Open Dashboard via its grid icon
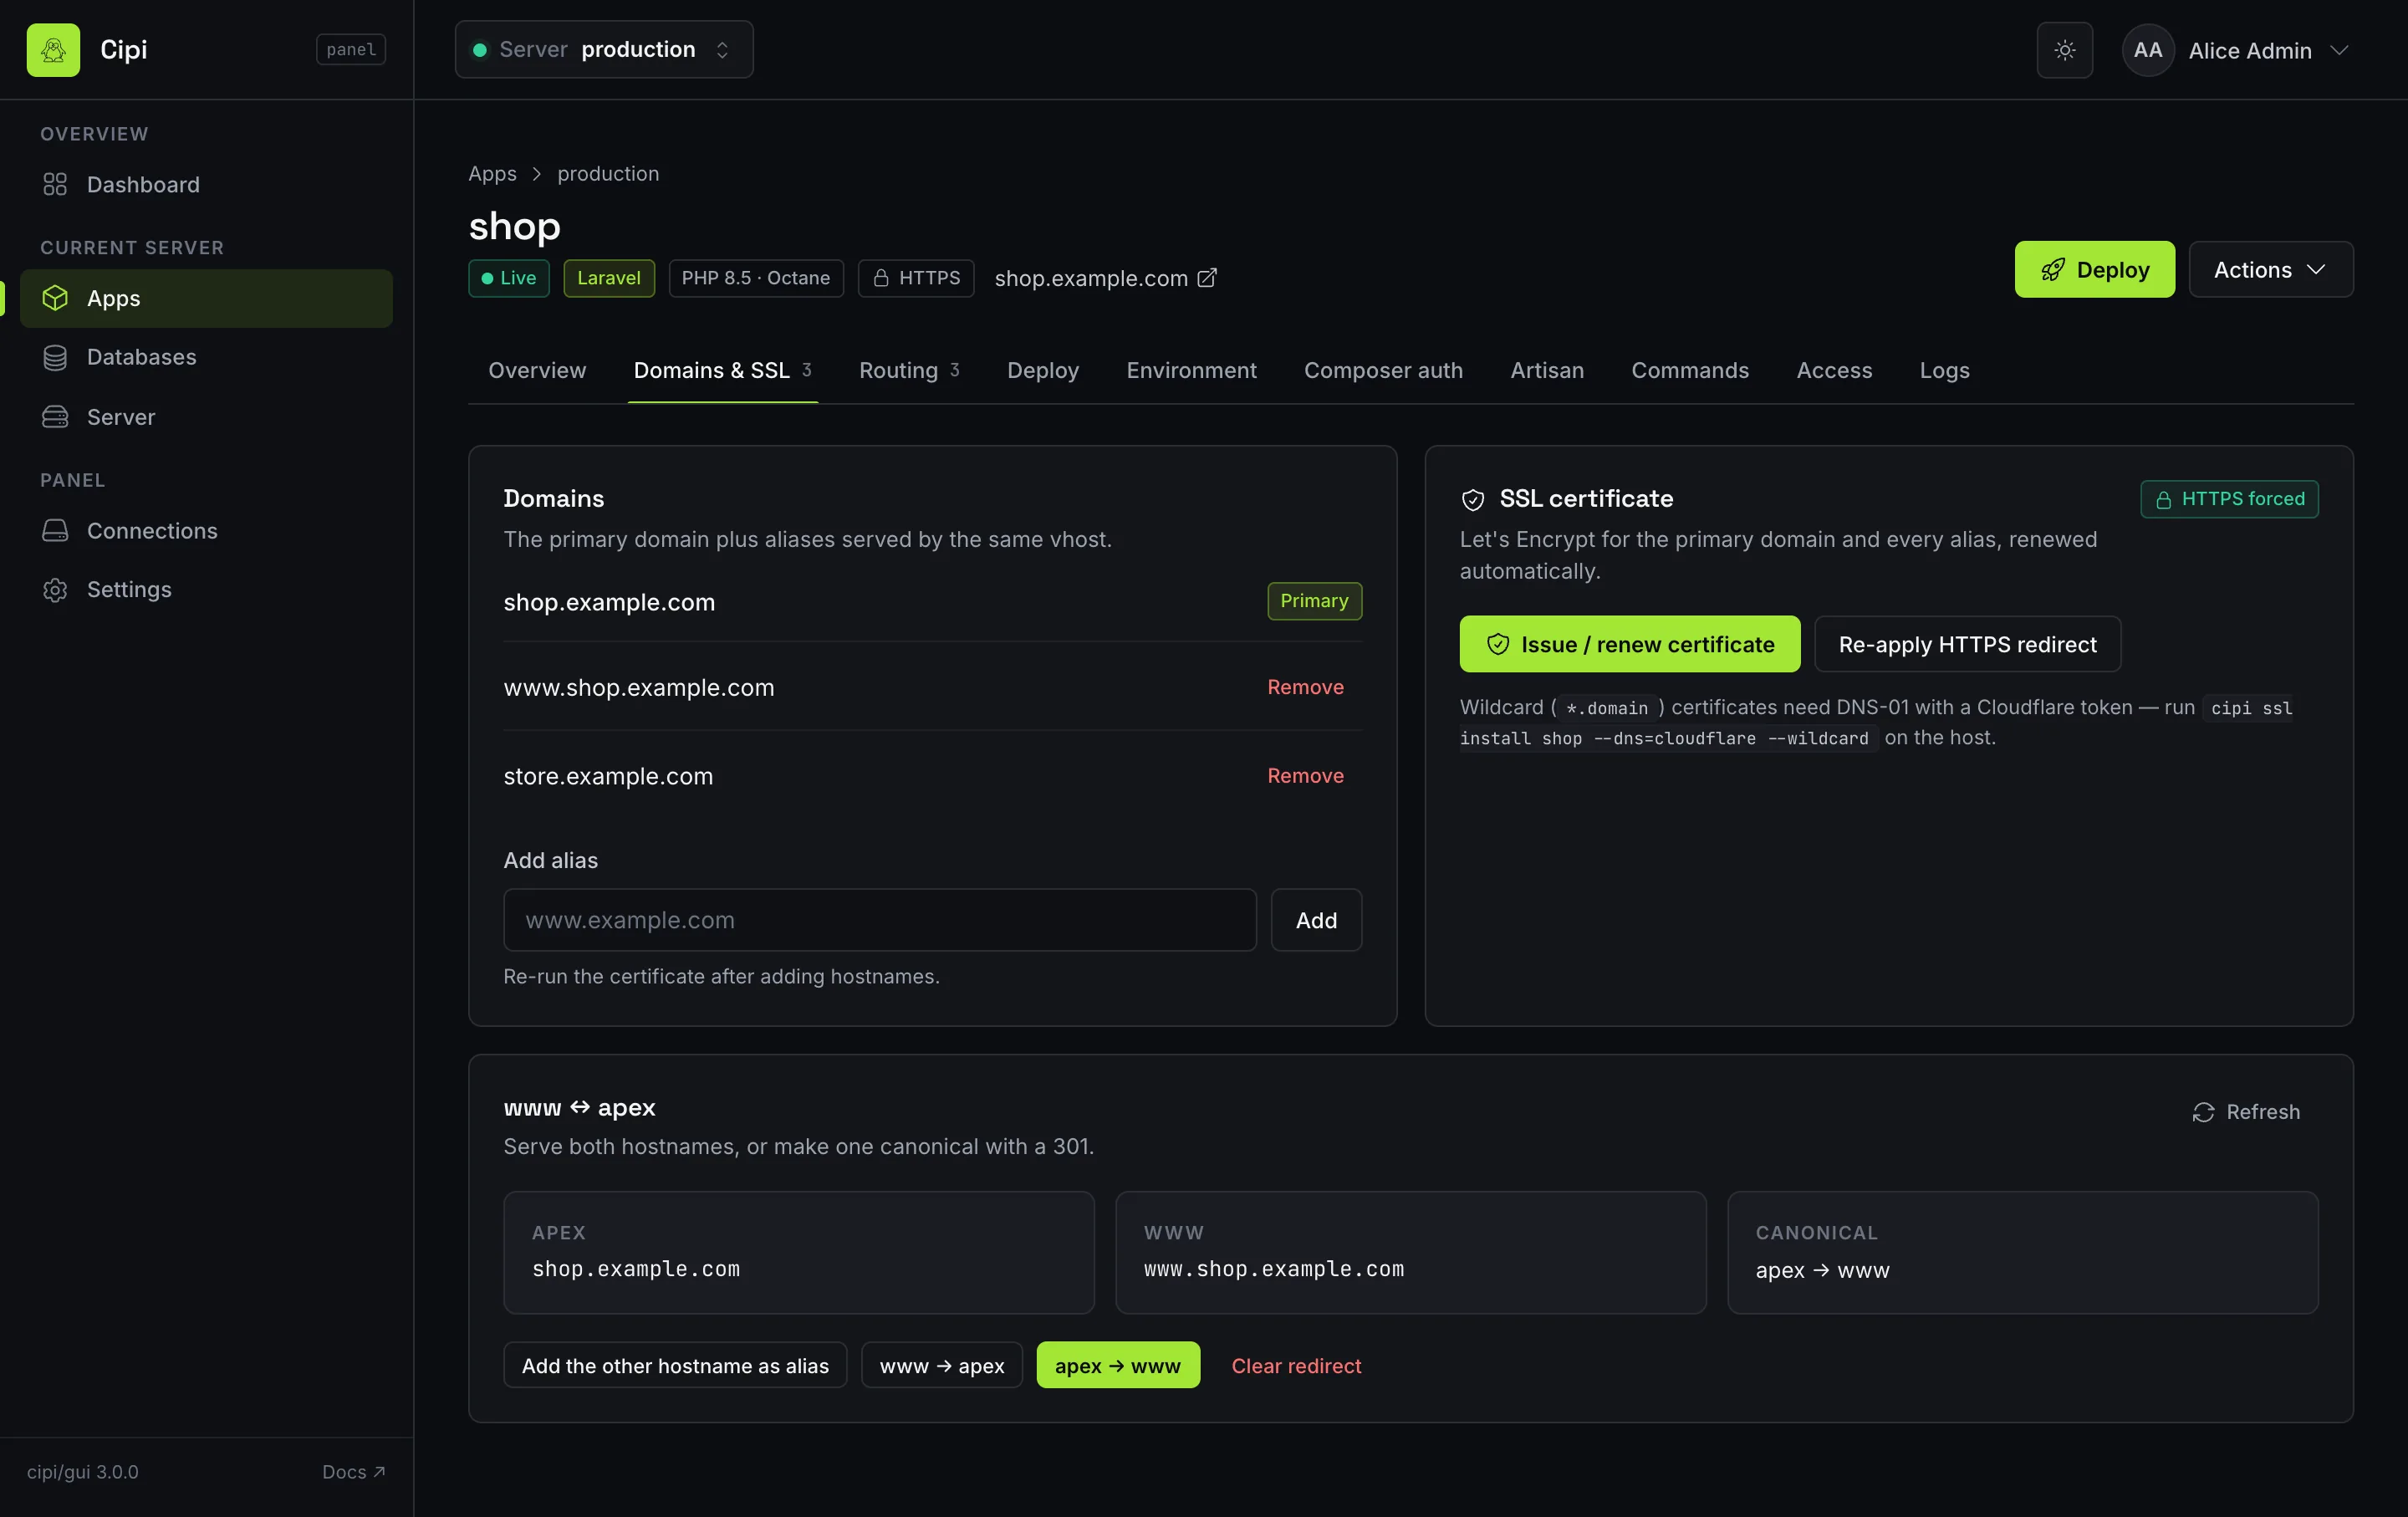The width and height of the screenshot is (2408, 1517). [x=55, y=184]
